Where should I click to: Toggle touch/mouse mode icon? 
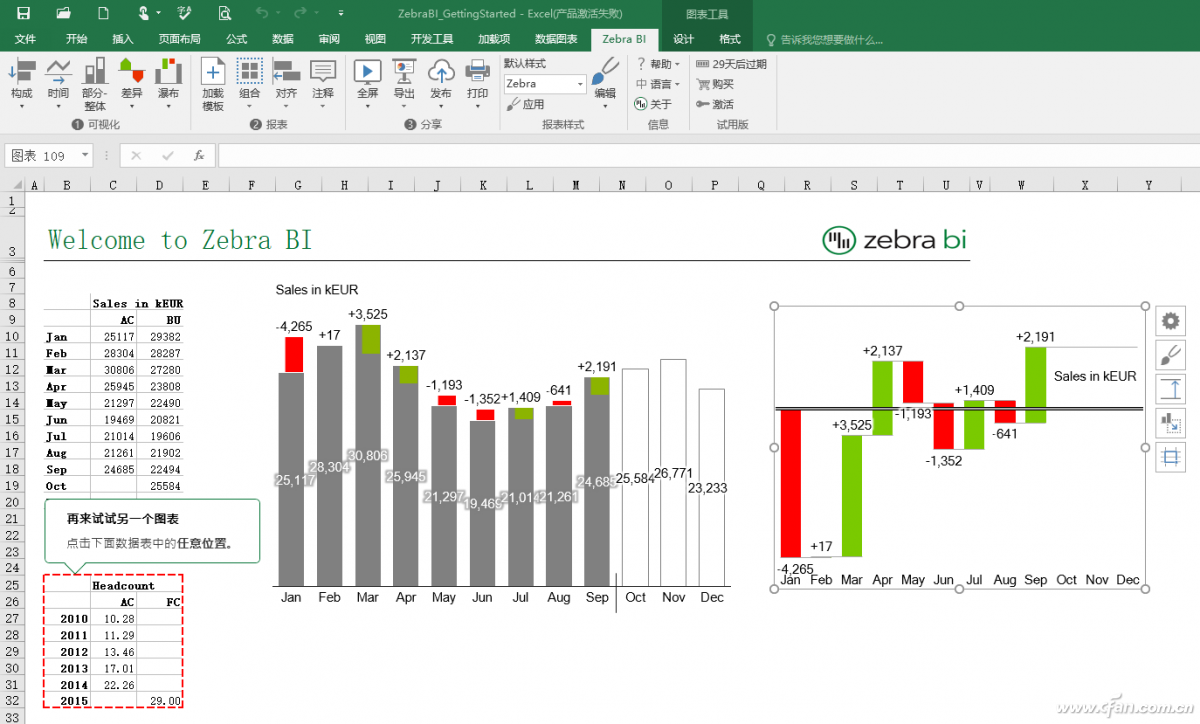point(144,13)
